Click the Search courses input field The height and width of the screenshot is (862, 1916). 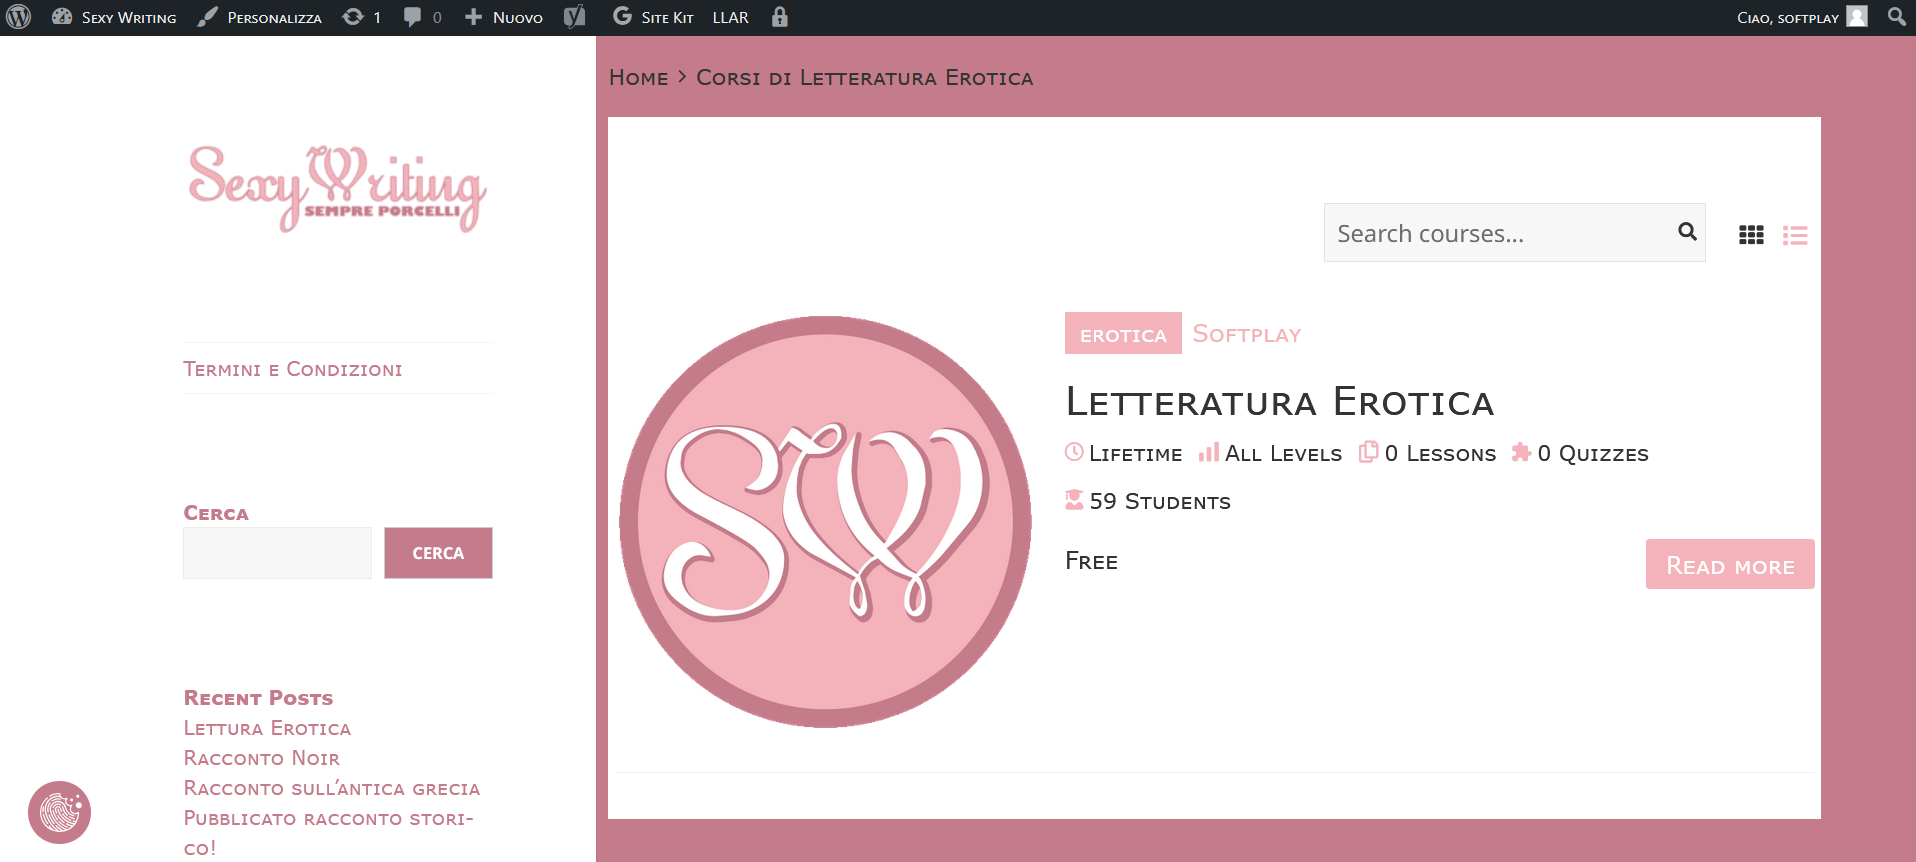click(1500, 233)
